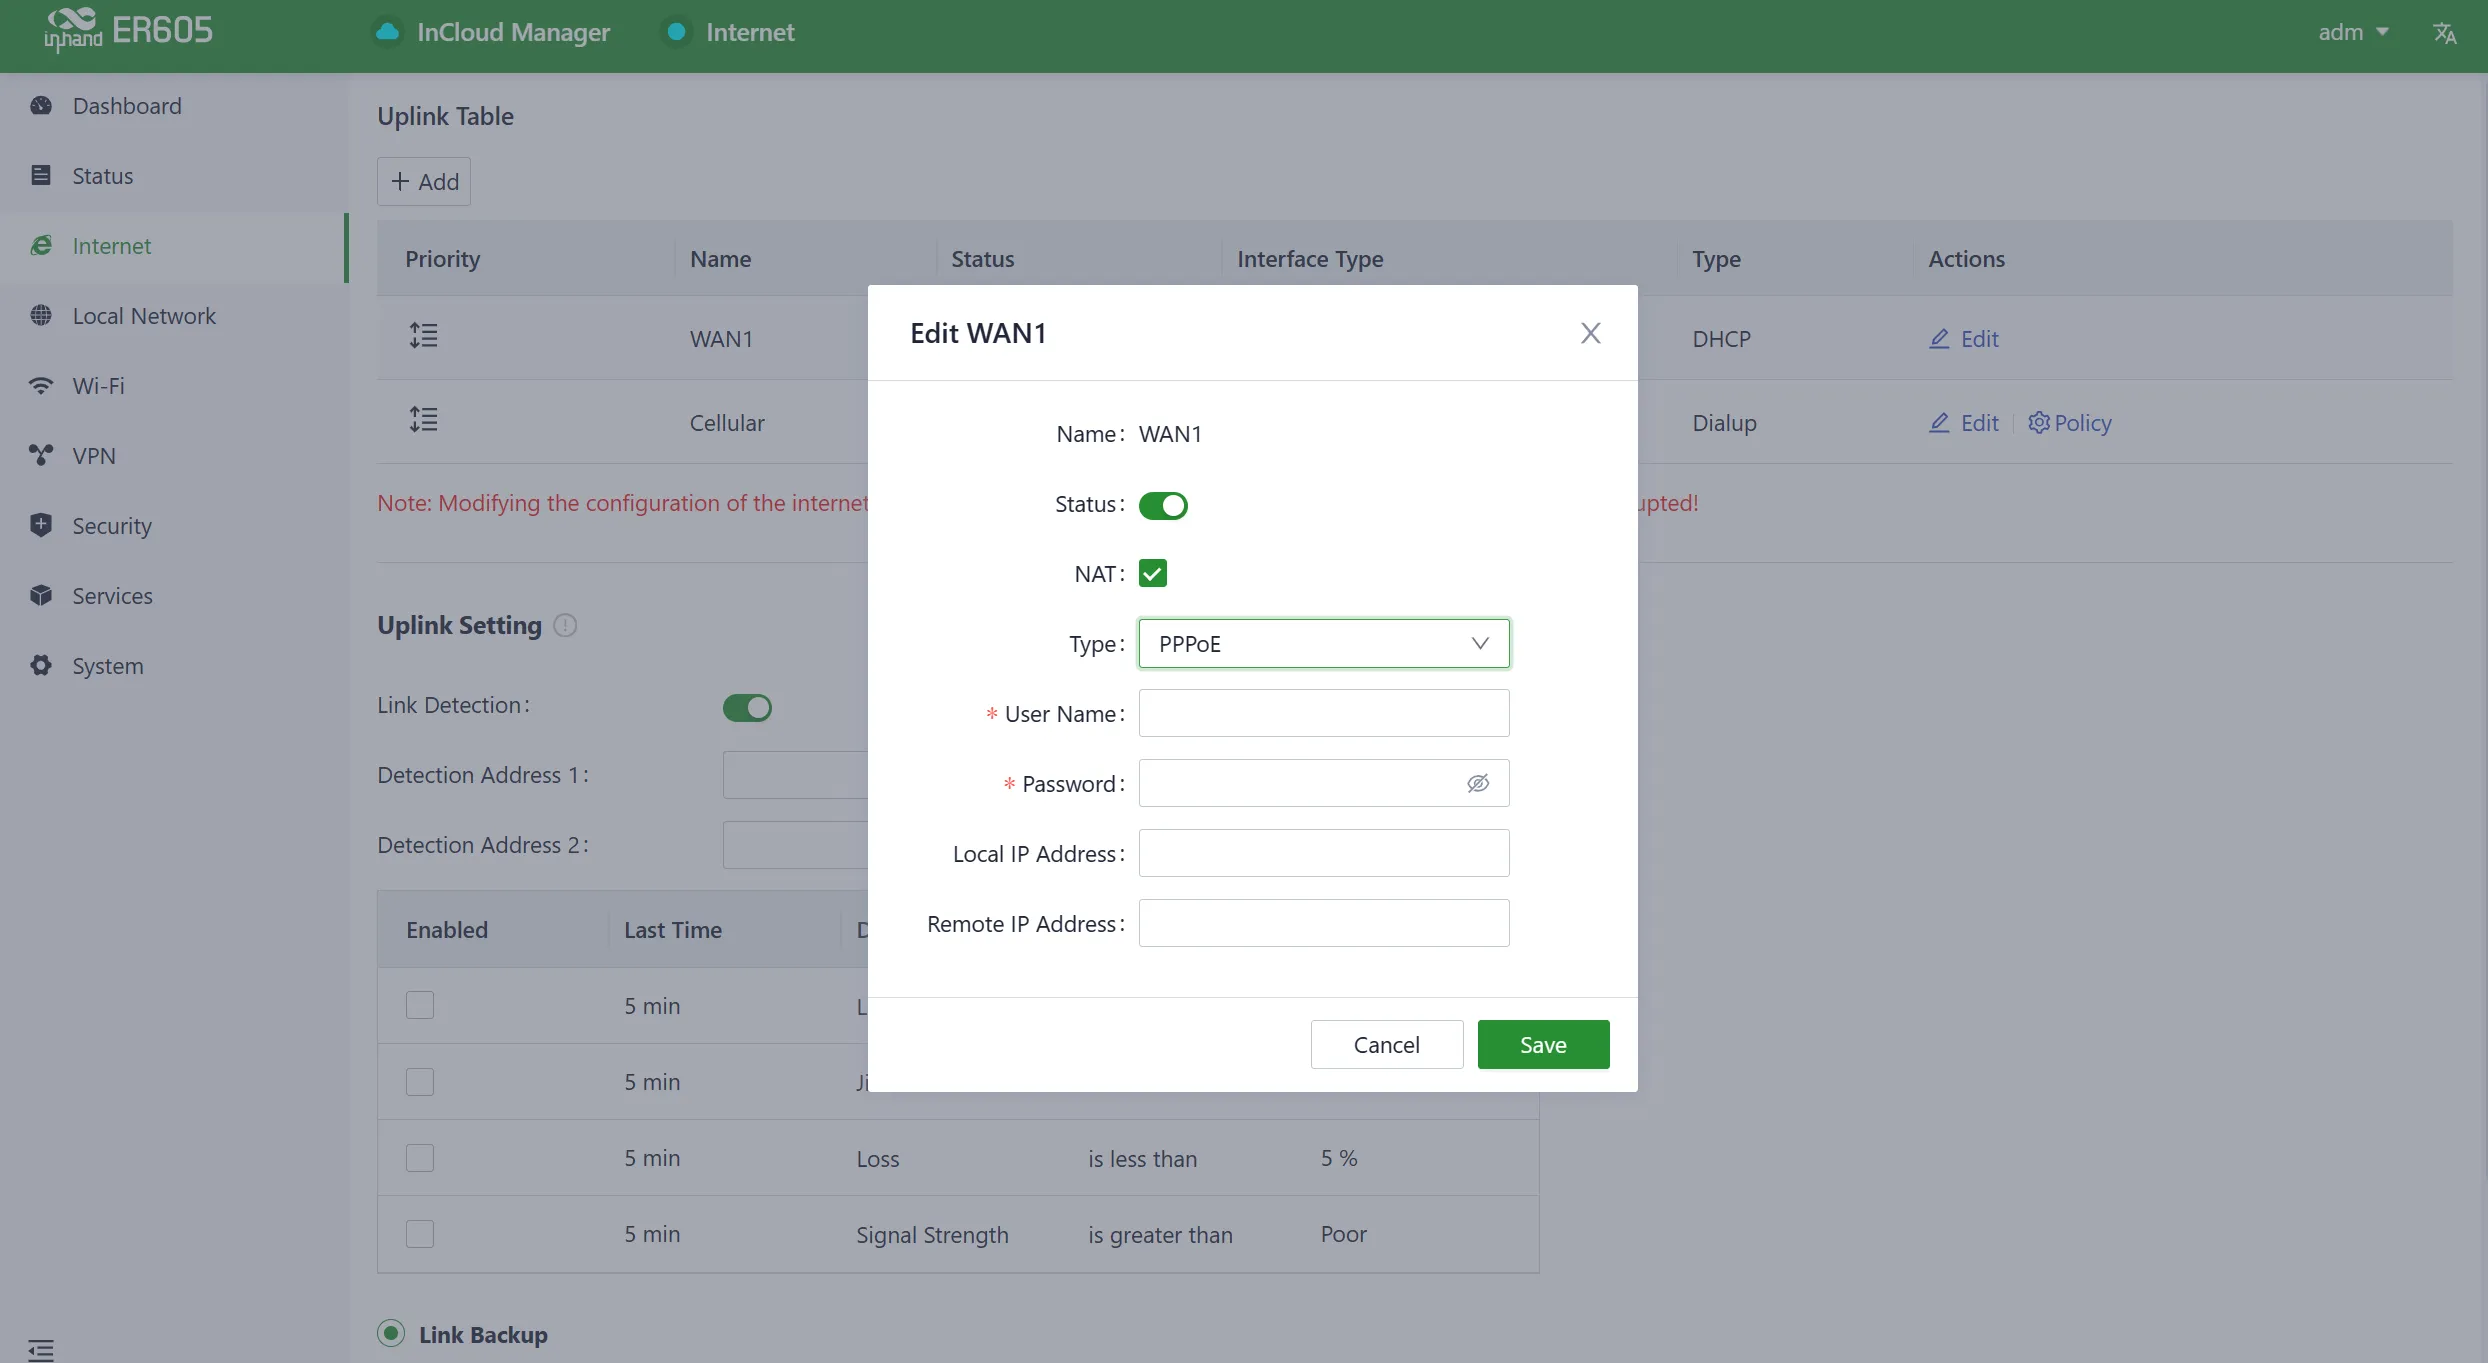Toggle the WAN1 Status switch off

pos(1163,505)
